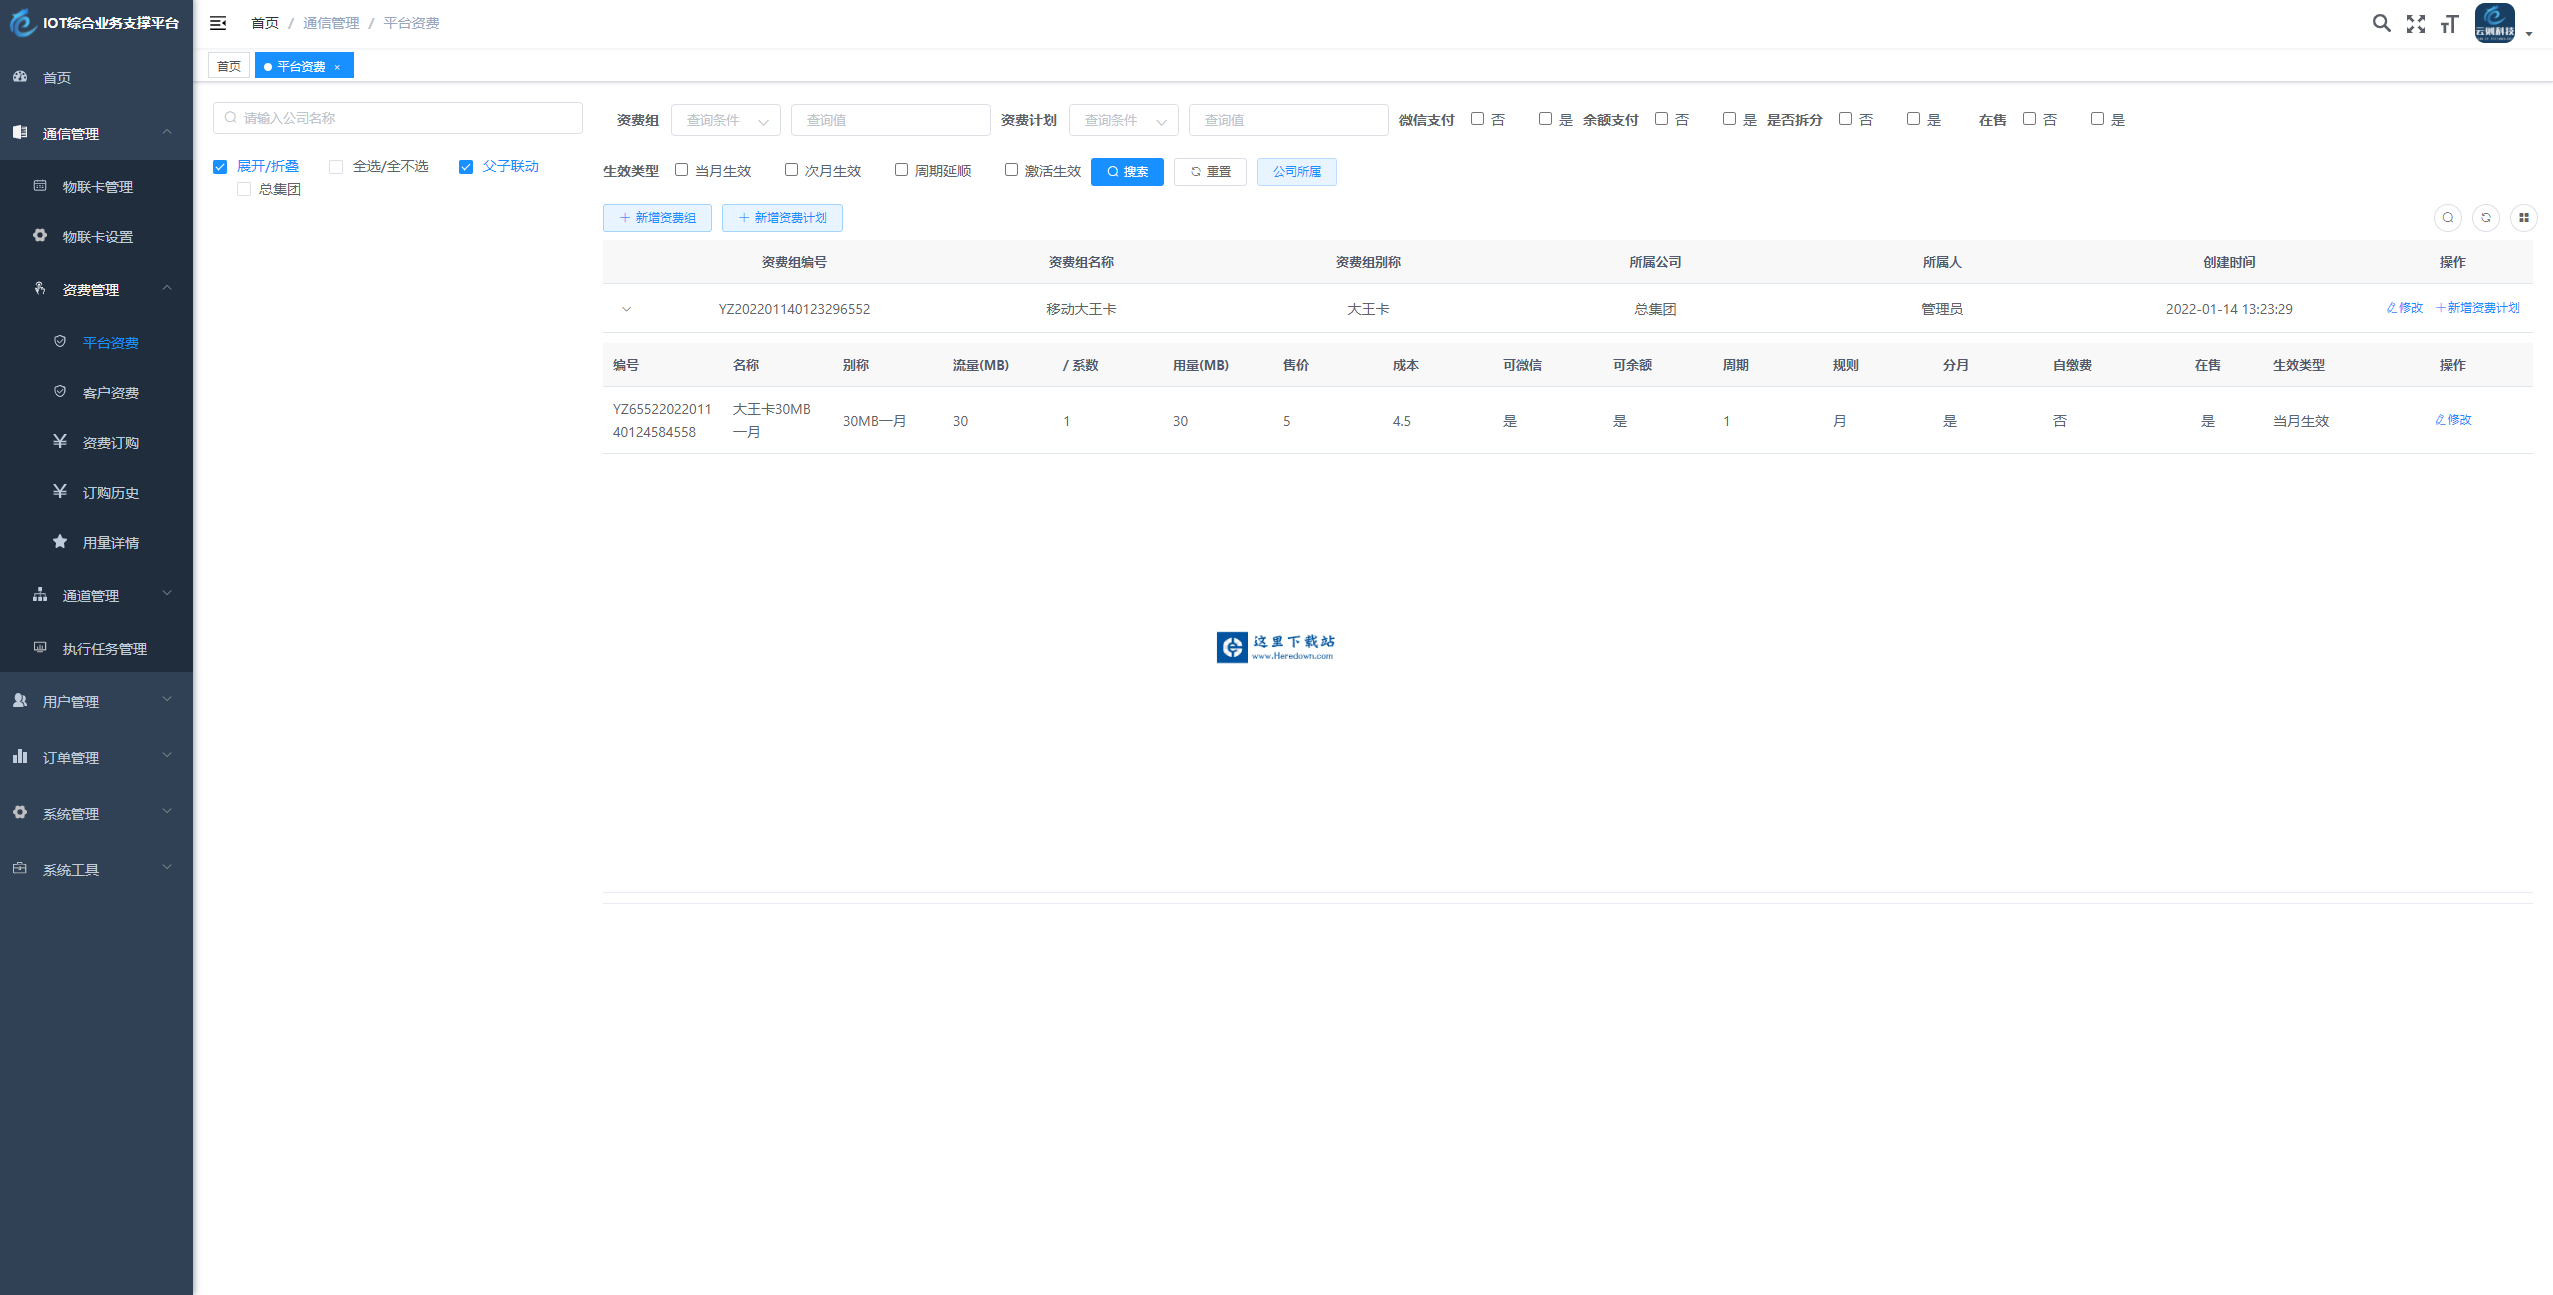This screenshot has width=2553, height=1295.
Task: Click the table search toggle round icon
Action: tap(2447, 218)
